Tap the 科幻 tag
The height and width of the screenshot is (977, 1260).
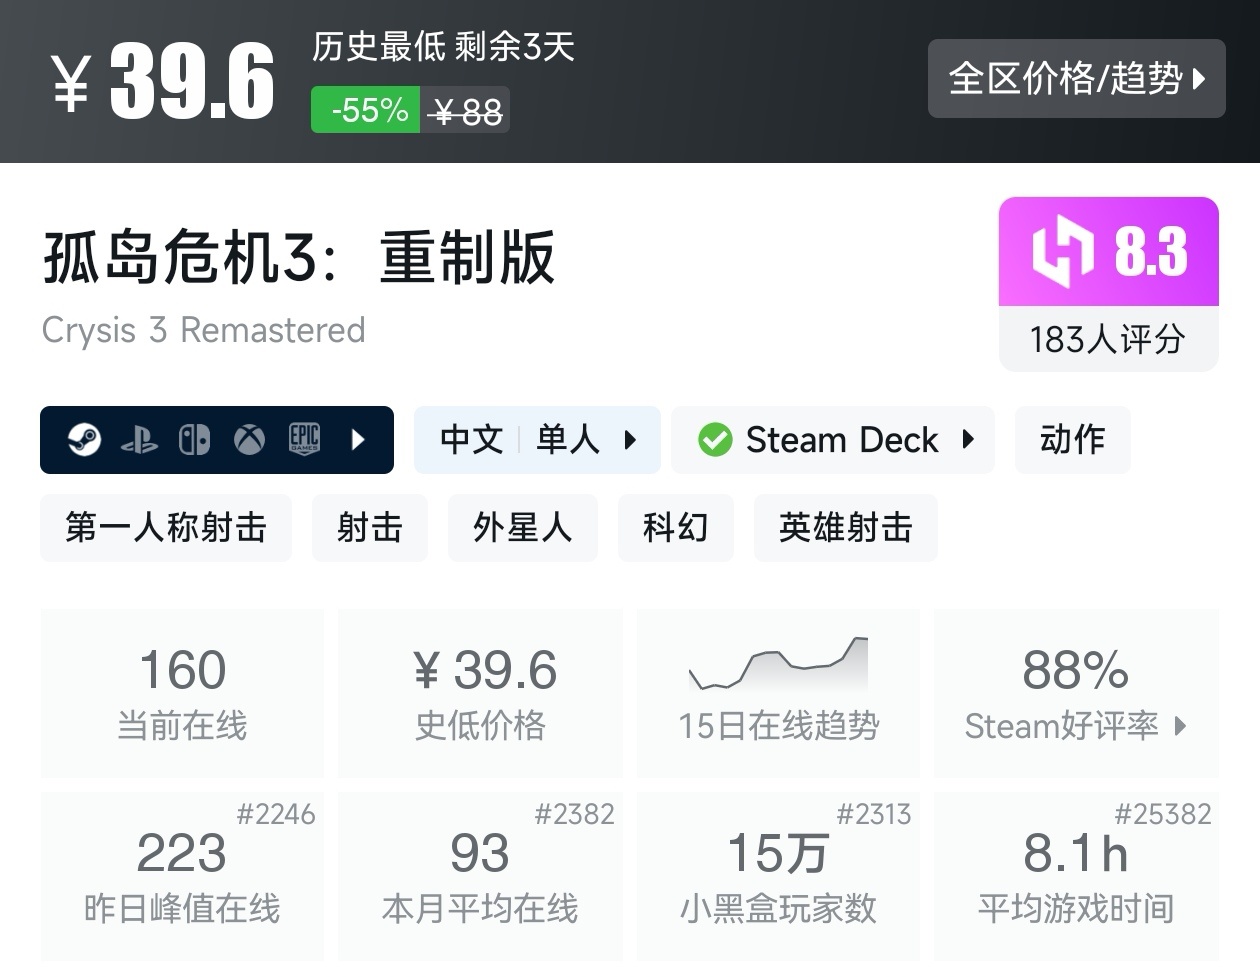pos(675,527)
